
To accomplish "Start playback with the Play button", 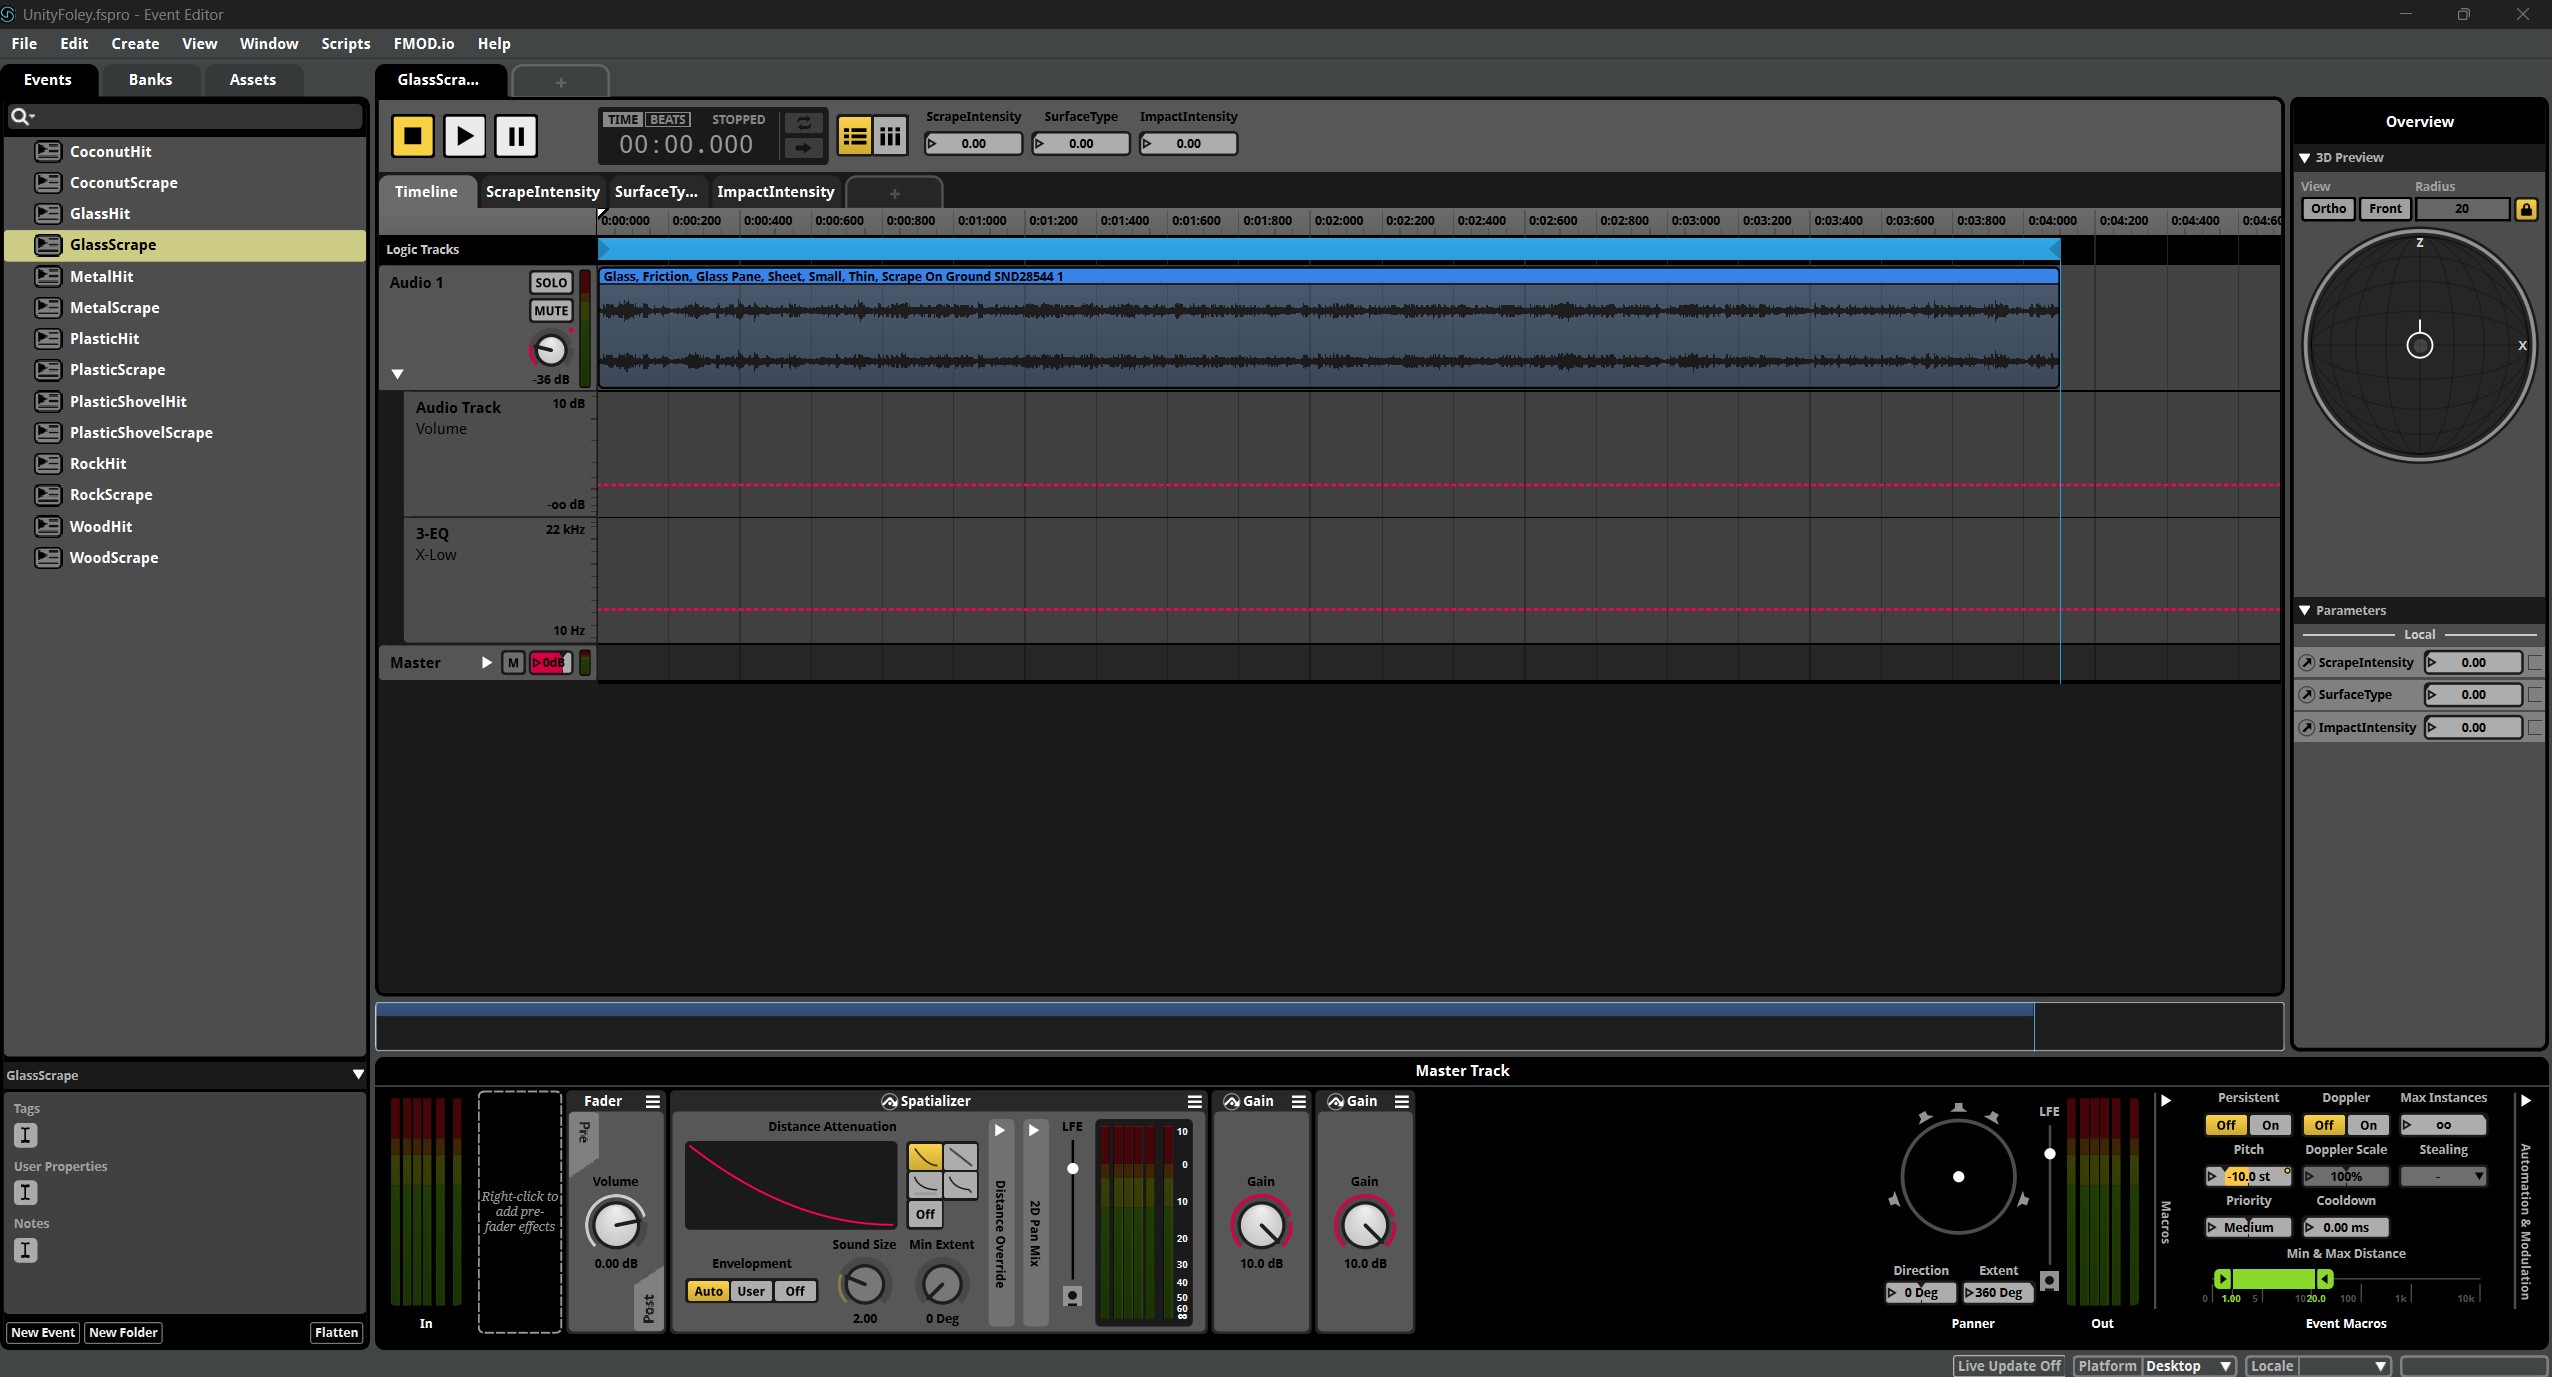I will (x=464, y=136).
